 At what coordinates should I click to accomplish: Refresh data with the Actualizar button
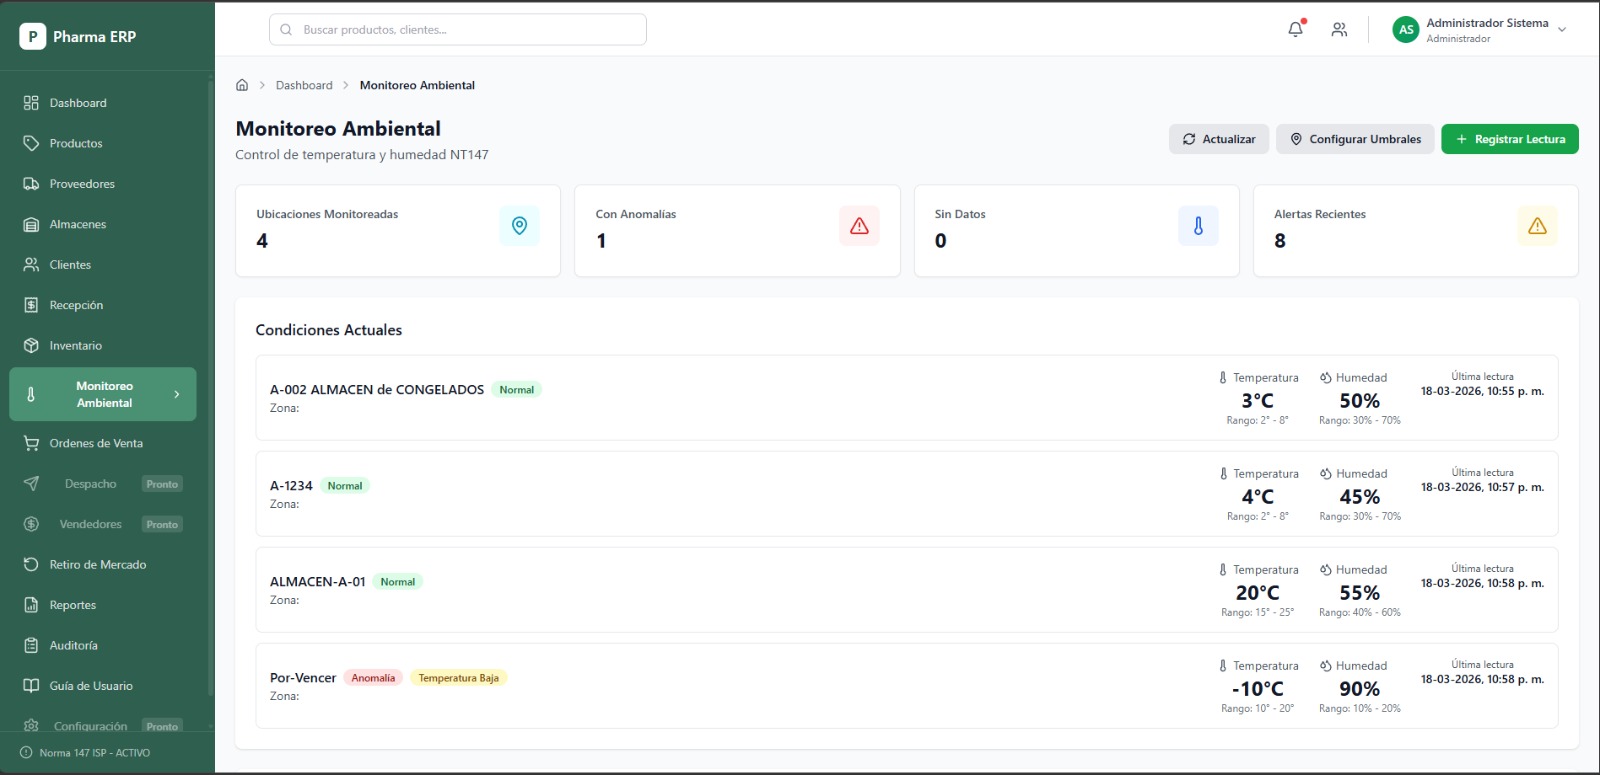(x=1218, y=139)
